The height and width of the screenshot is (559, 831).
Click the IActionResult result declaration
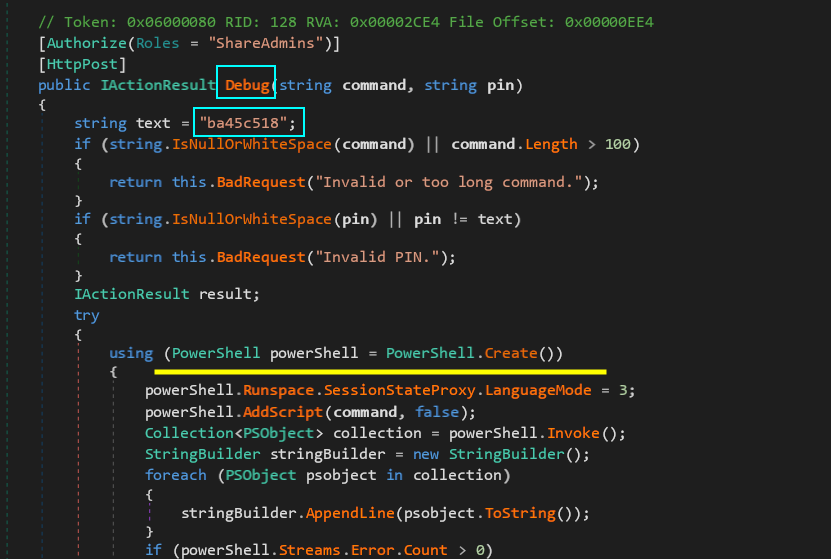pos(167,294)
